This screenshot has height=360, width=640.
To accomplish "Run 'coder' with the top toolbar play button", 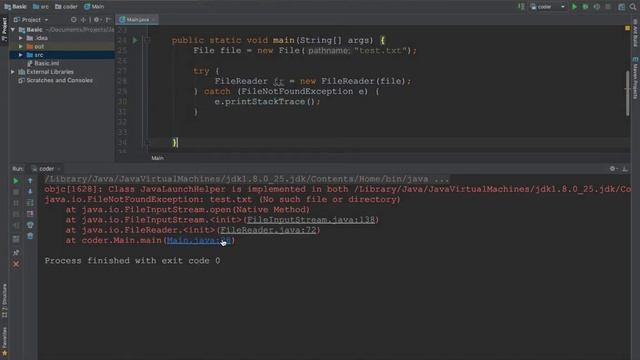I will coord(574,7).
